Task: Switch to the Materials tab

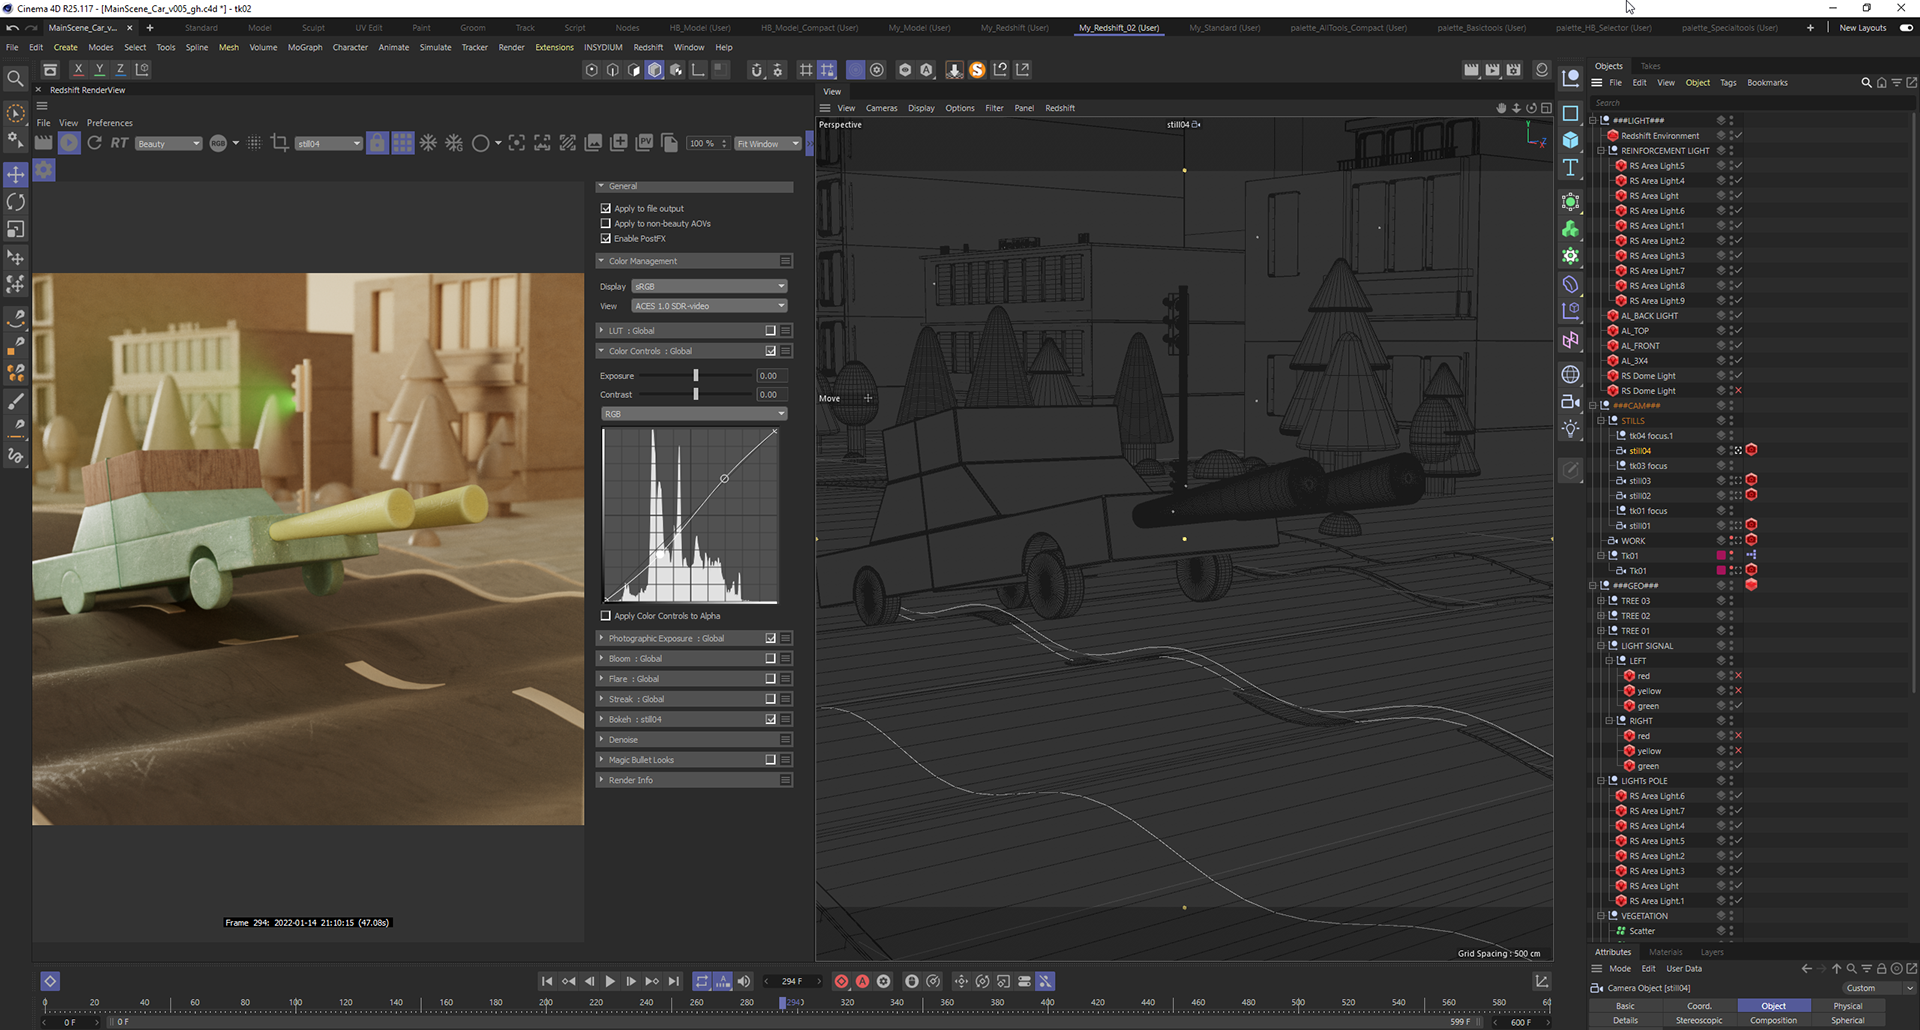Action: click(1665, 952)
